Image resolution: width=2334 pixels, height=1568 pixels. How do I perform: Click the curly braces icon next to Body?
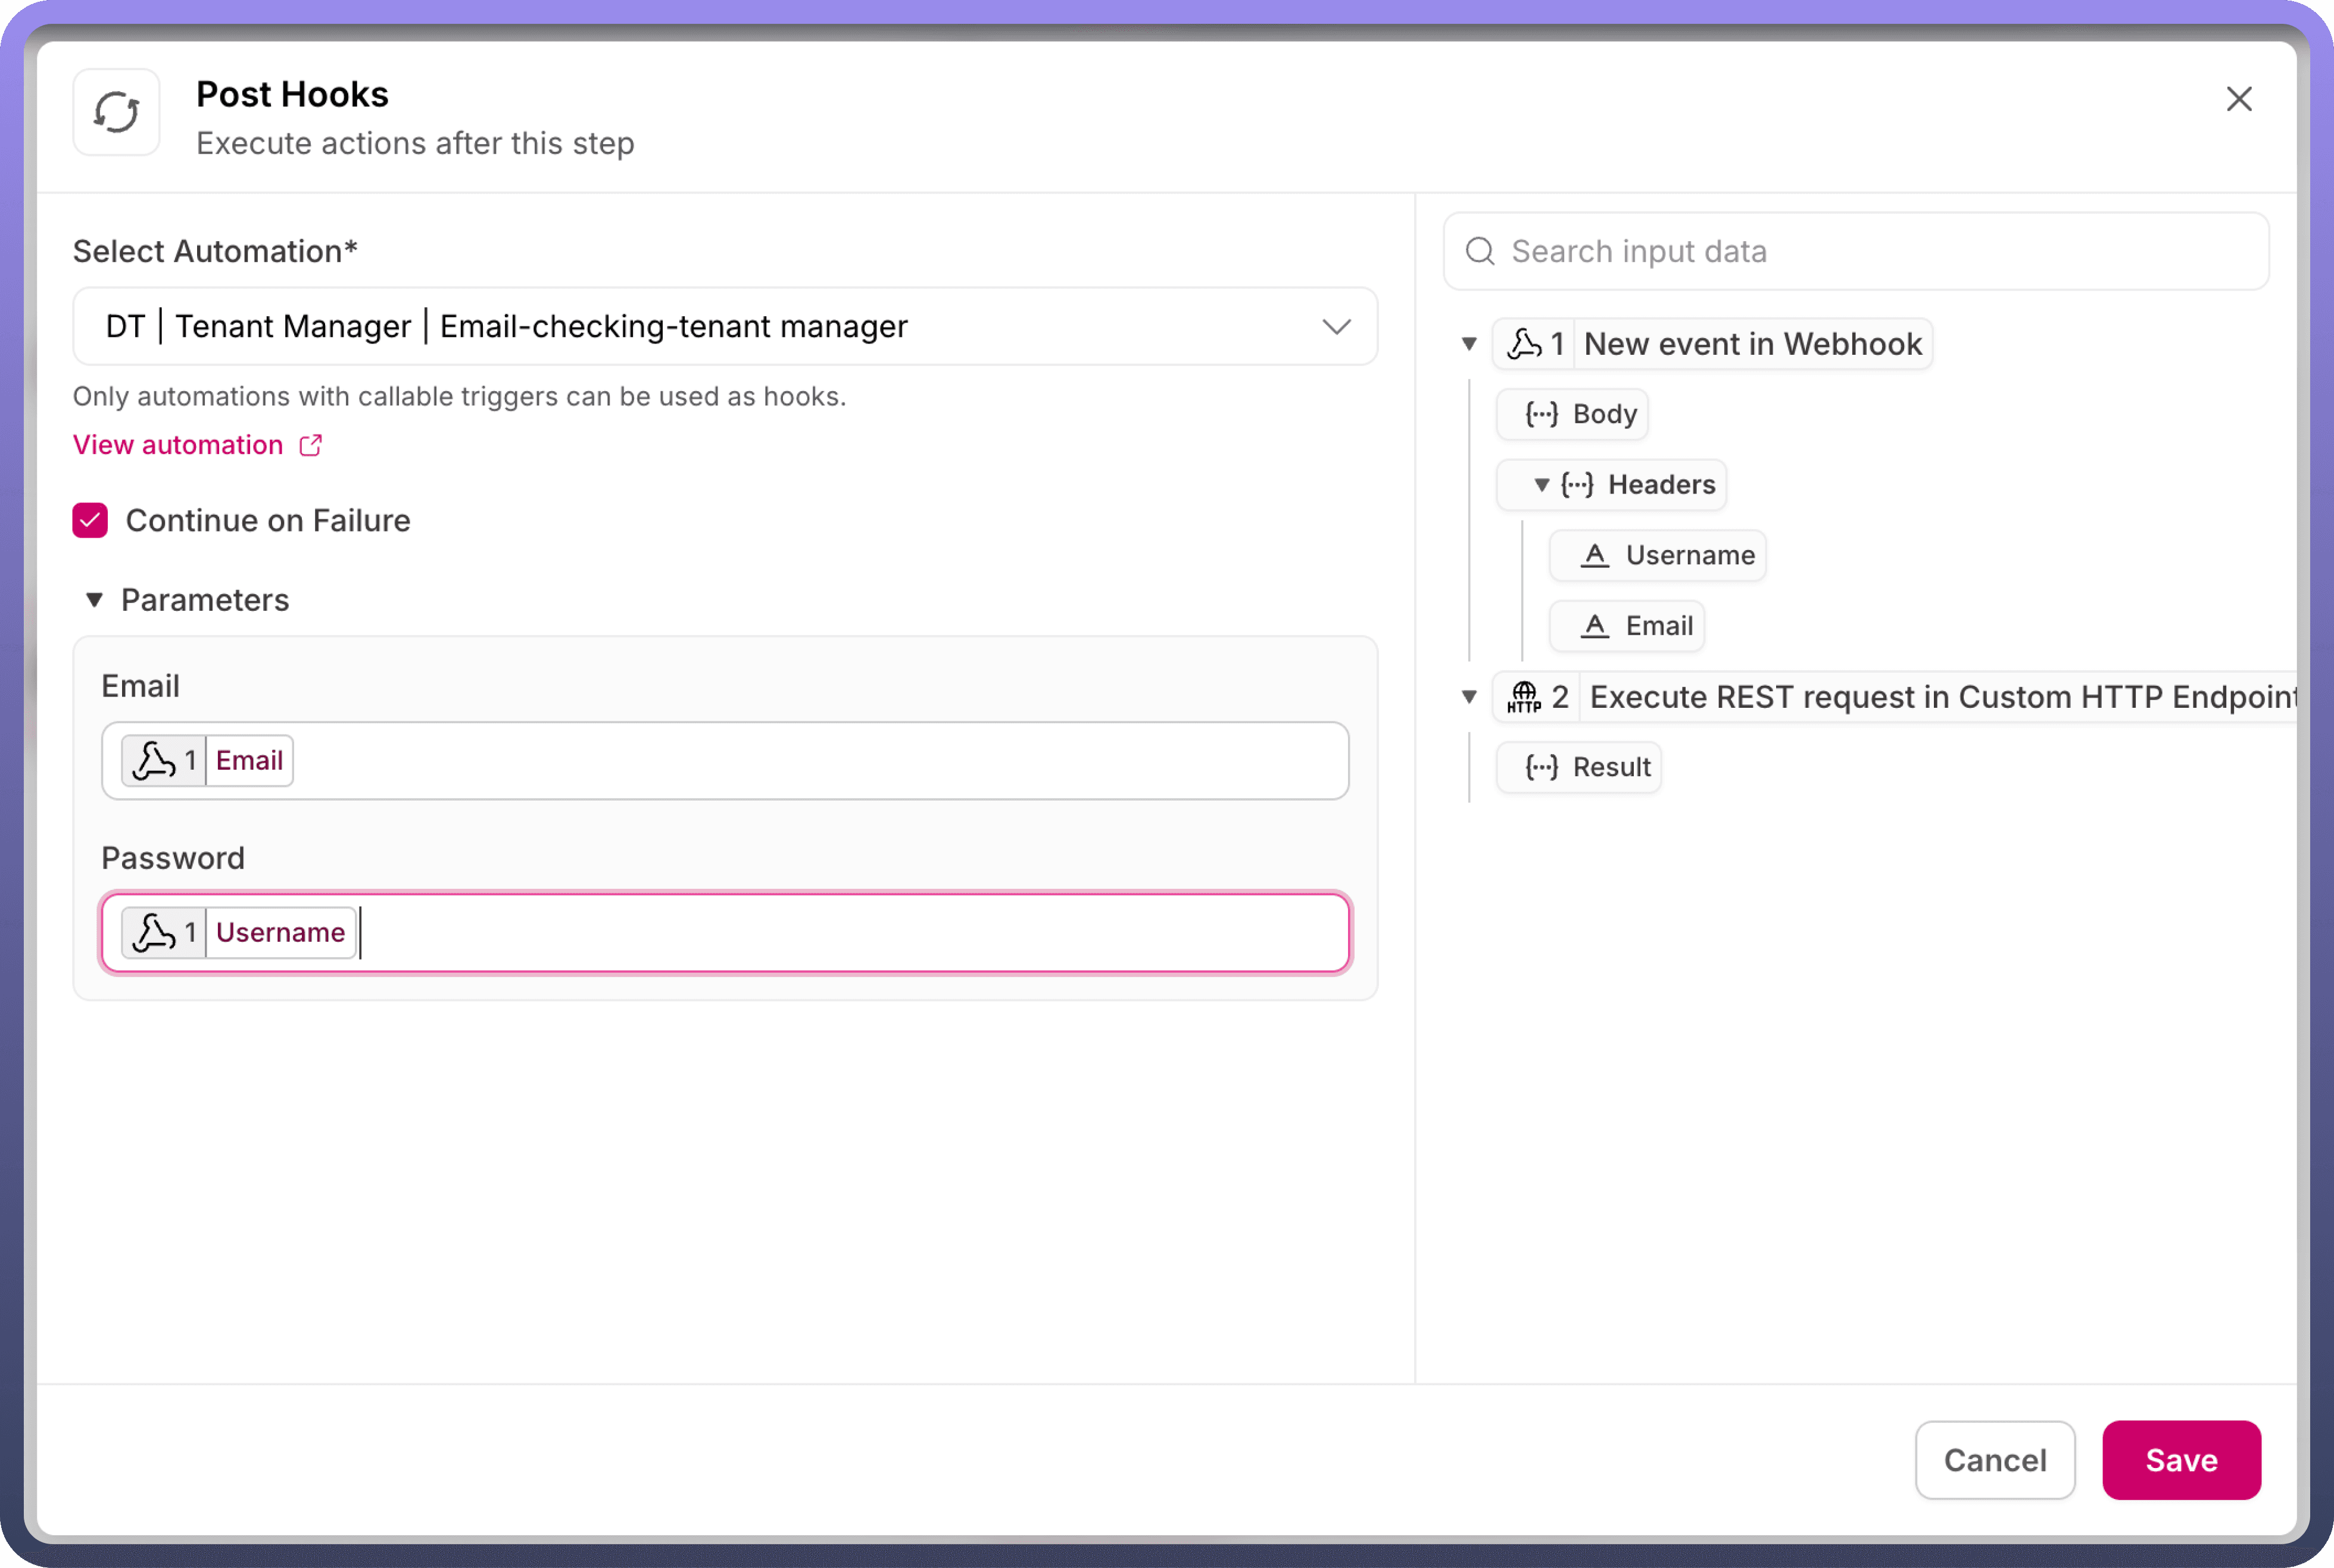1541,414
